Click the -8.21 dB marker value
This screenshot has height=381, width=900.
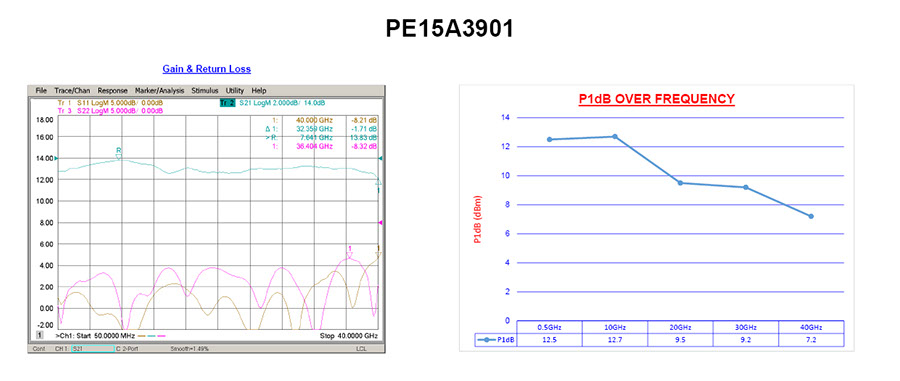point(364,120)
